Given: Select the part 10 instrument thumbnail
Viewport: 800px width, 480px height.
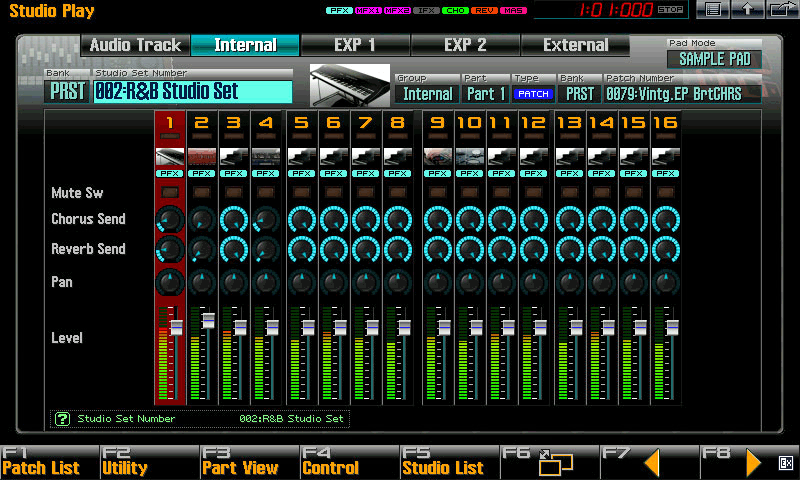Looking at the screenshot, I should click(470, 157).
